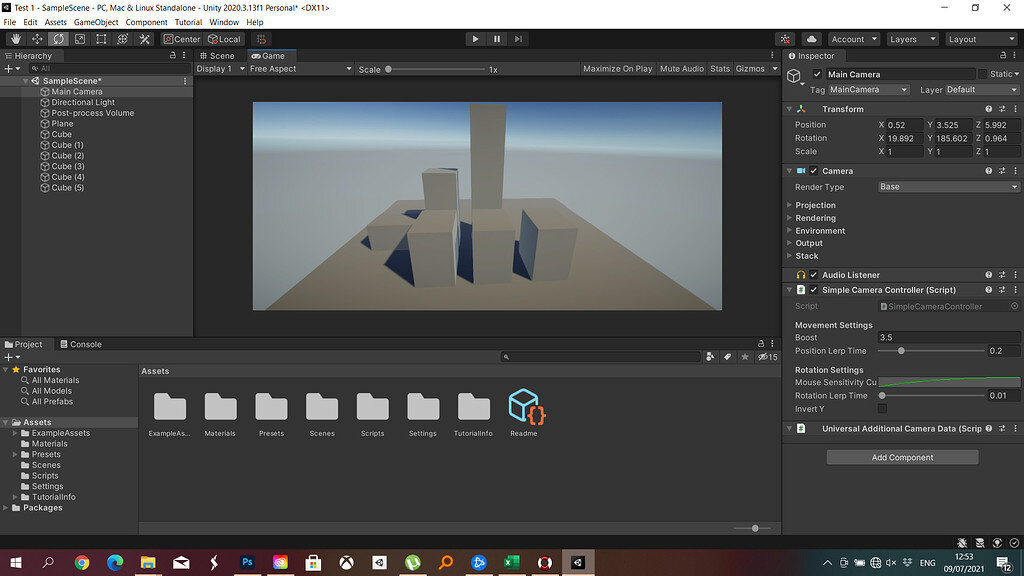Open the Render Type dropdown

coord(947,187)
